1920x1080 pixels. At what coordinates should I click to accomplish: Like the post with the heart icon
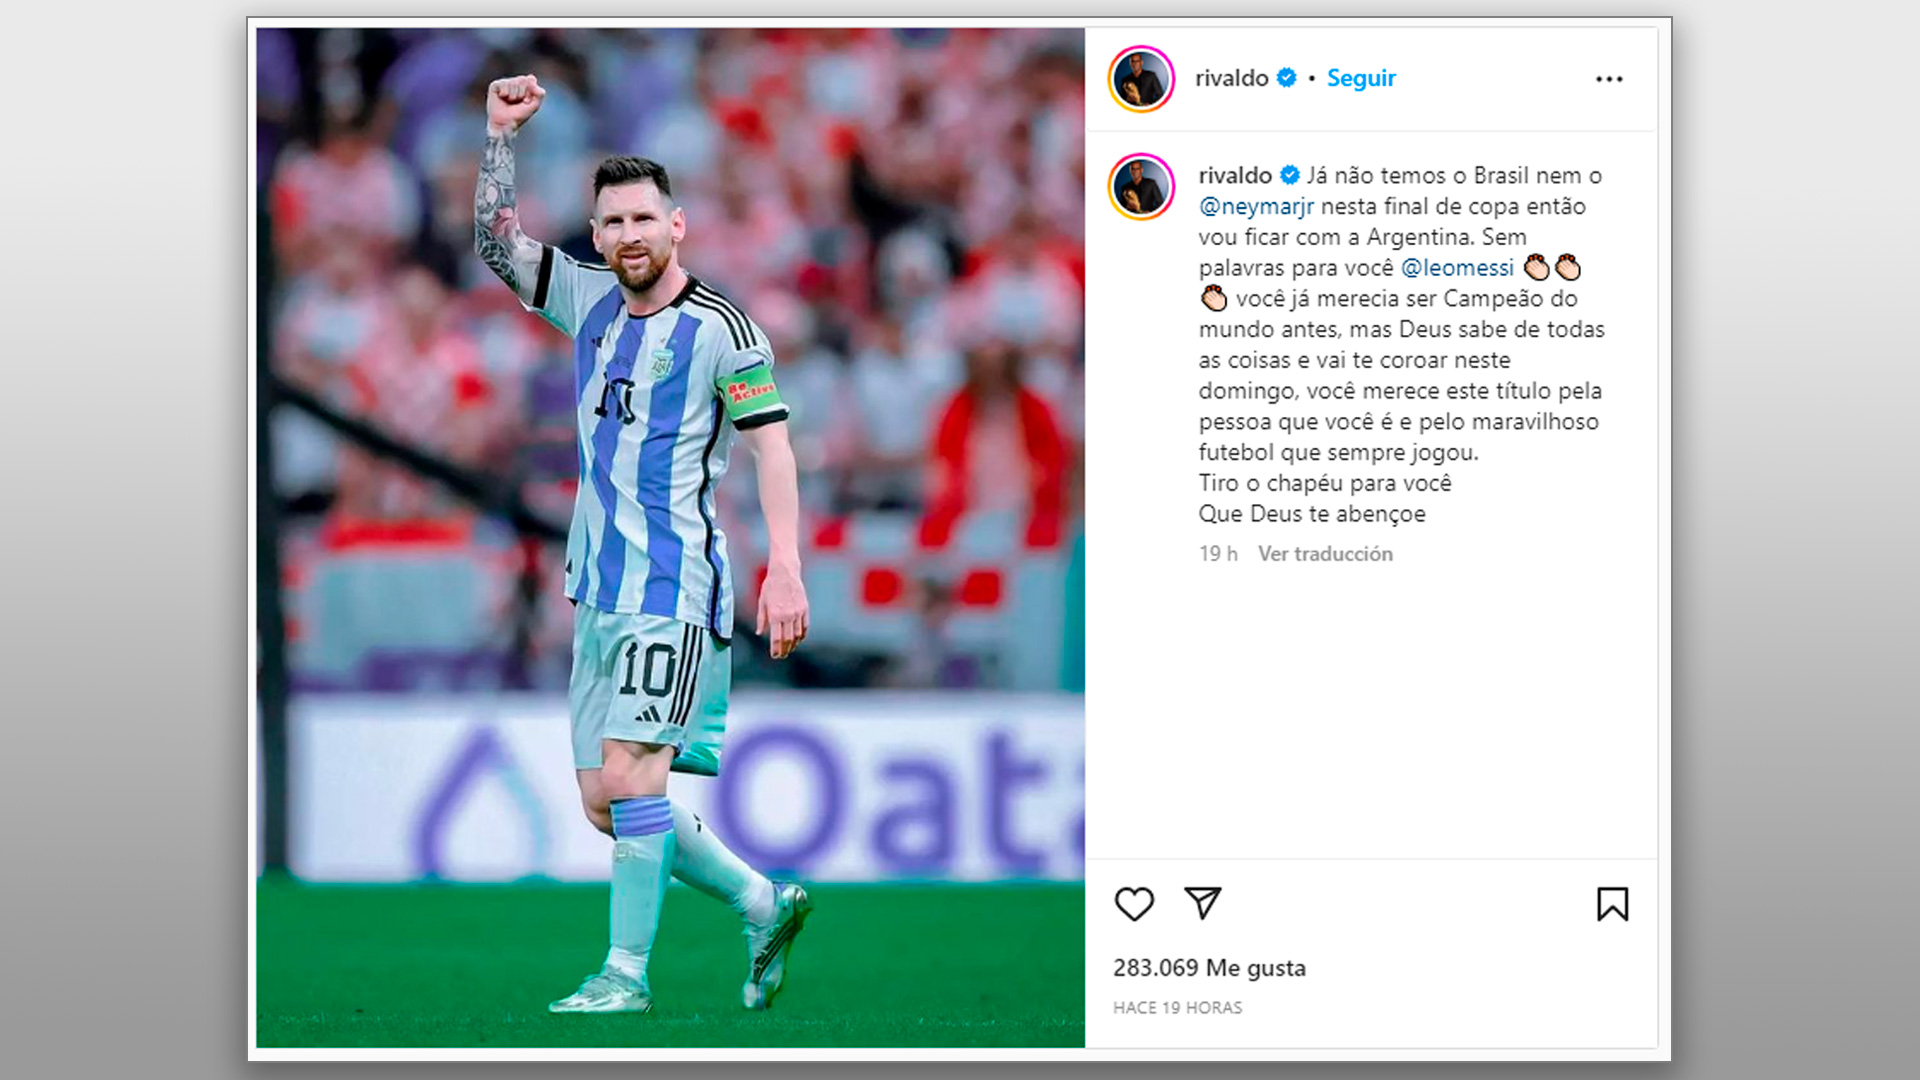tap(1134, 904)
